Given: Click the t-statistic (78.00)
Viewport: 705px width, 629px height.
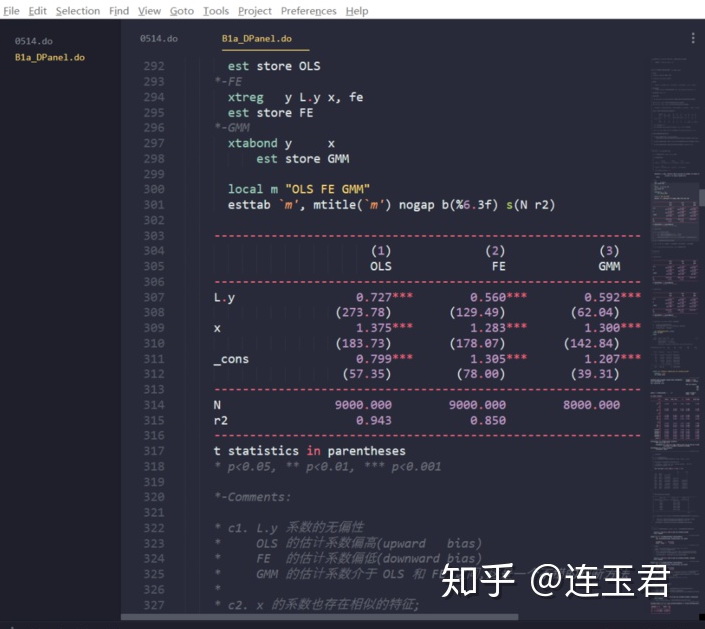Looking at the screenshot, I should tap(481, 374).
